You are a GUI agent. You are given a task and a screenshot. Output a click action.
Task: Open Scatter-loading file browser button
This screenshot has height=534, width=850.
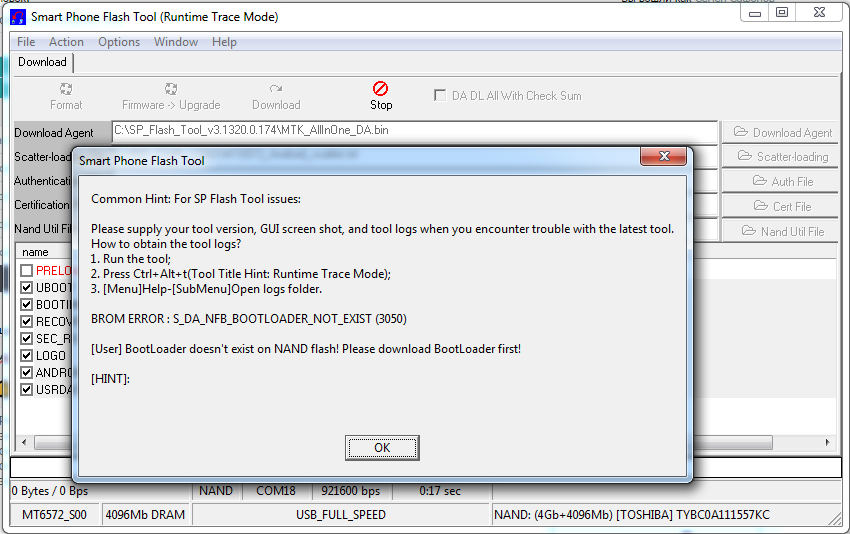pos(780,157)
